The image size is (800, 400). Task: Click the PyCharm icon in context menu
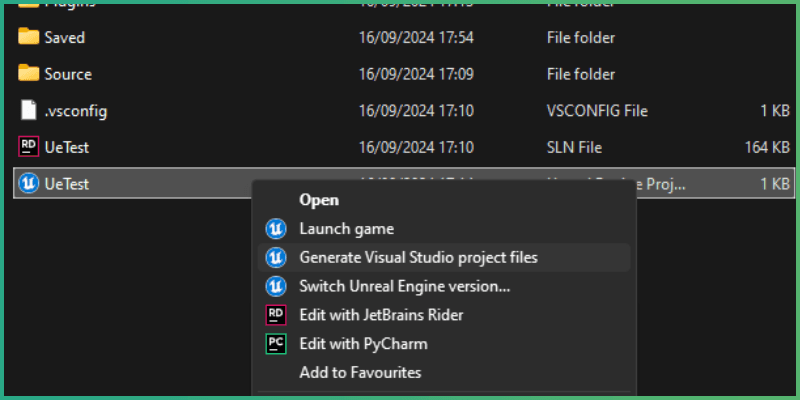(x=276, y=344)
